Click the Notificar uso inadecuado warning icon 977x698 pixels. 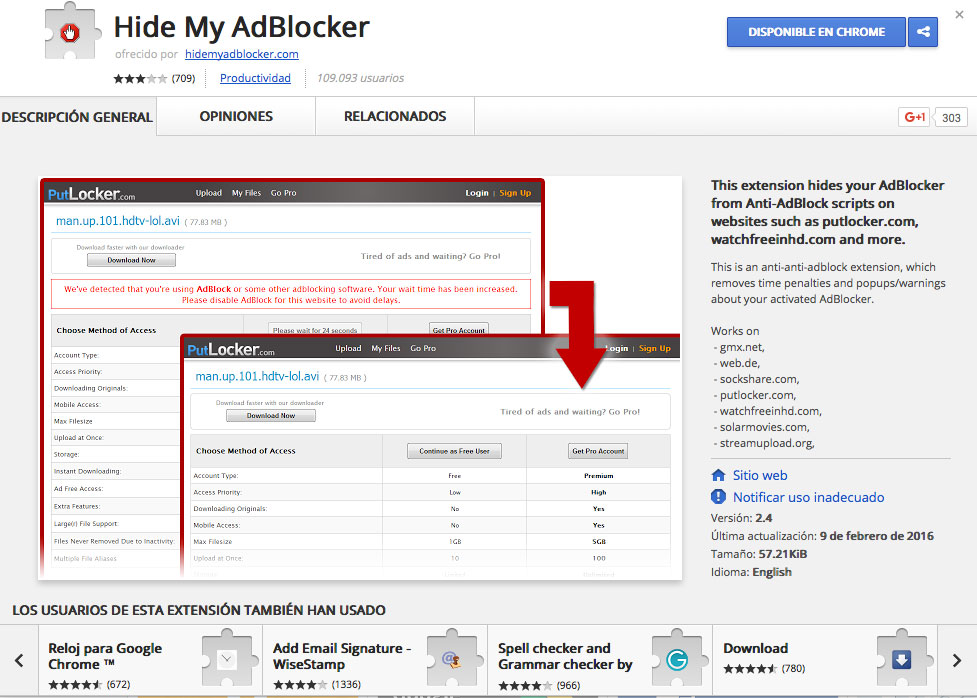click(718, 497)
